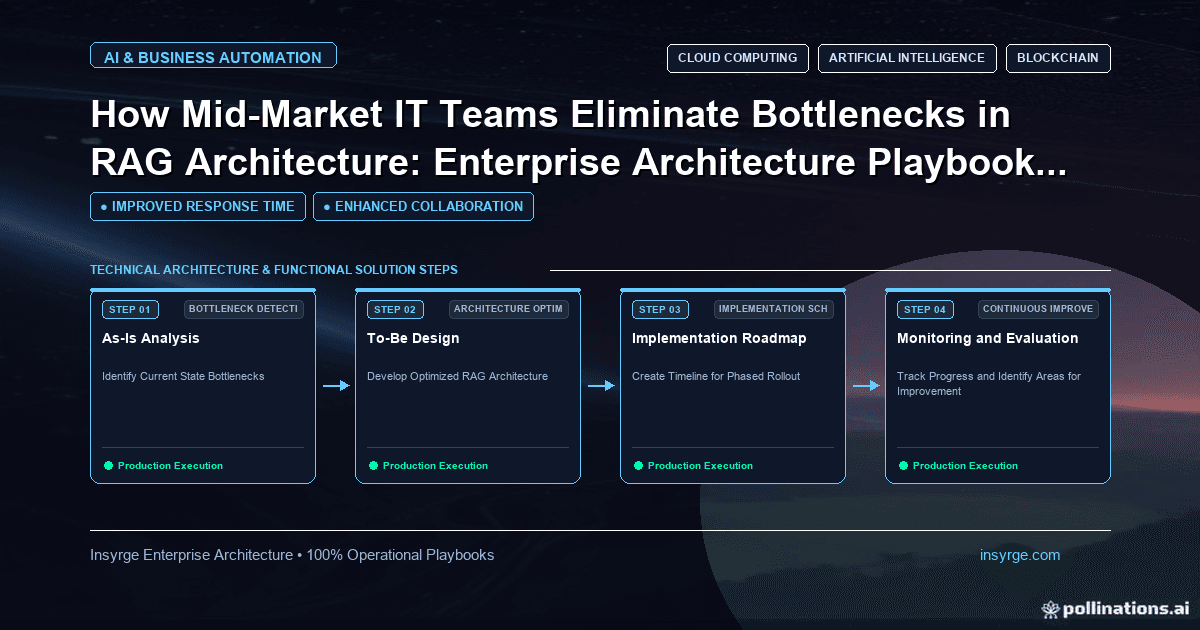Click 'Develop Optimized RAG Architecture' text
Viewport: 1200px width, 630px height.
[x=457, y=376]
